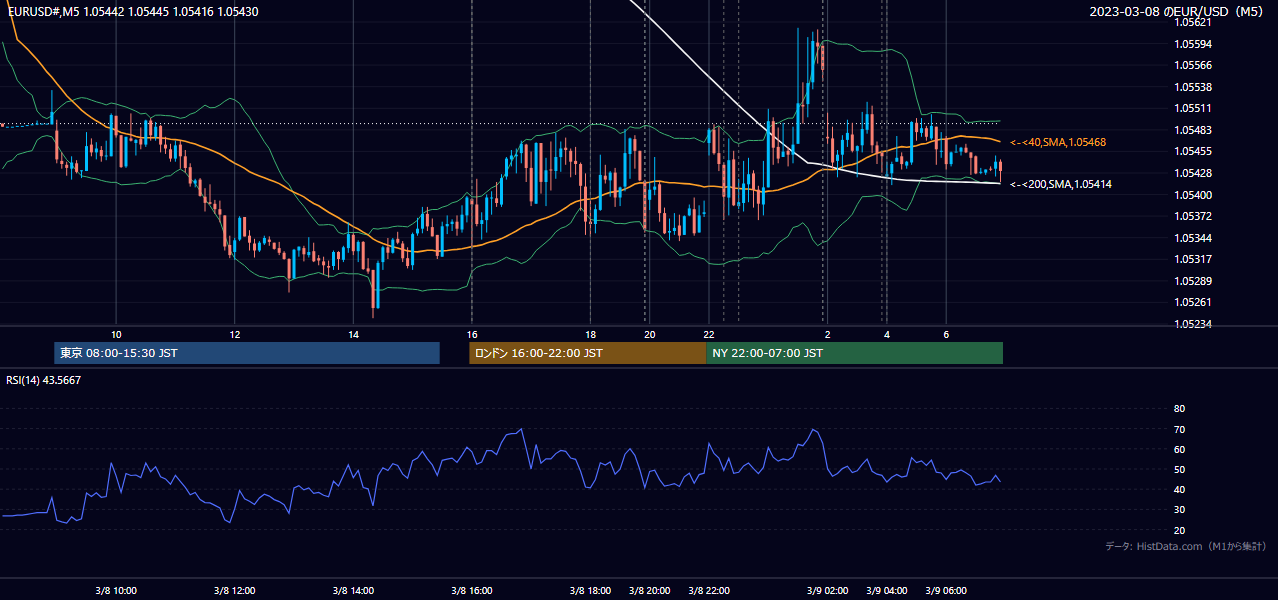Select the ロンドン 16:00-22:00 JST session bar
This screenshot has width=1278, height=600.
[x=587, y=353]
